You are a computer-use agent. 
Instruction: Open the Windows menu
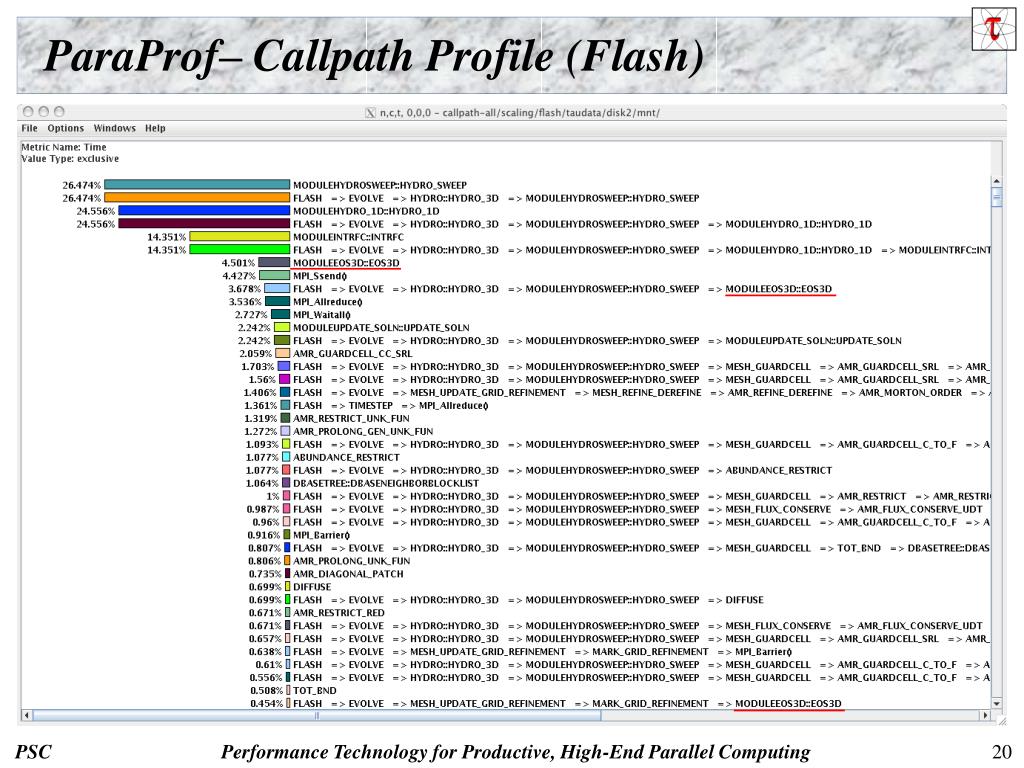click(114, 128)
